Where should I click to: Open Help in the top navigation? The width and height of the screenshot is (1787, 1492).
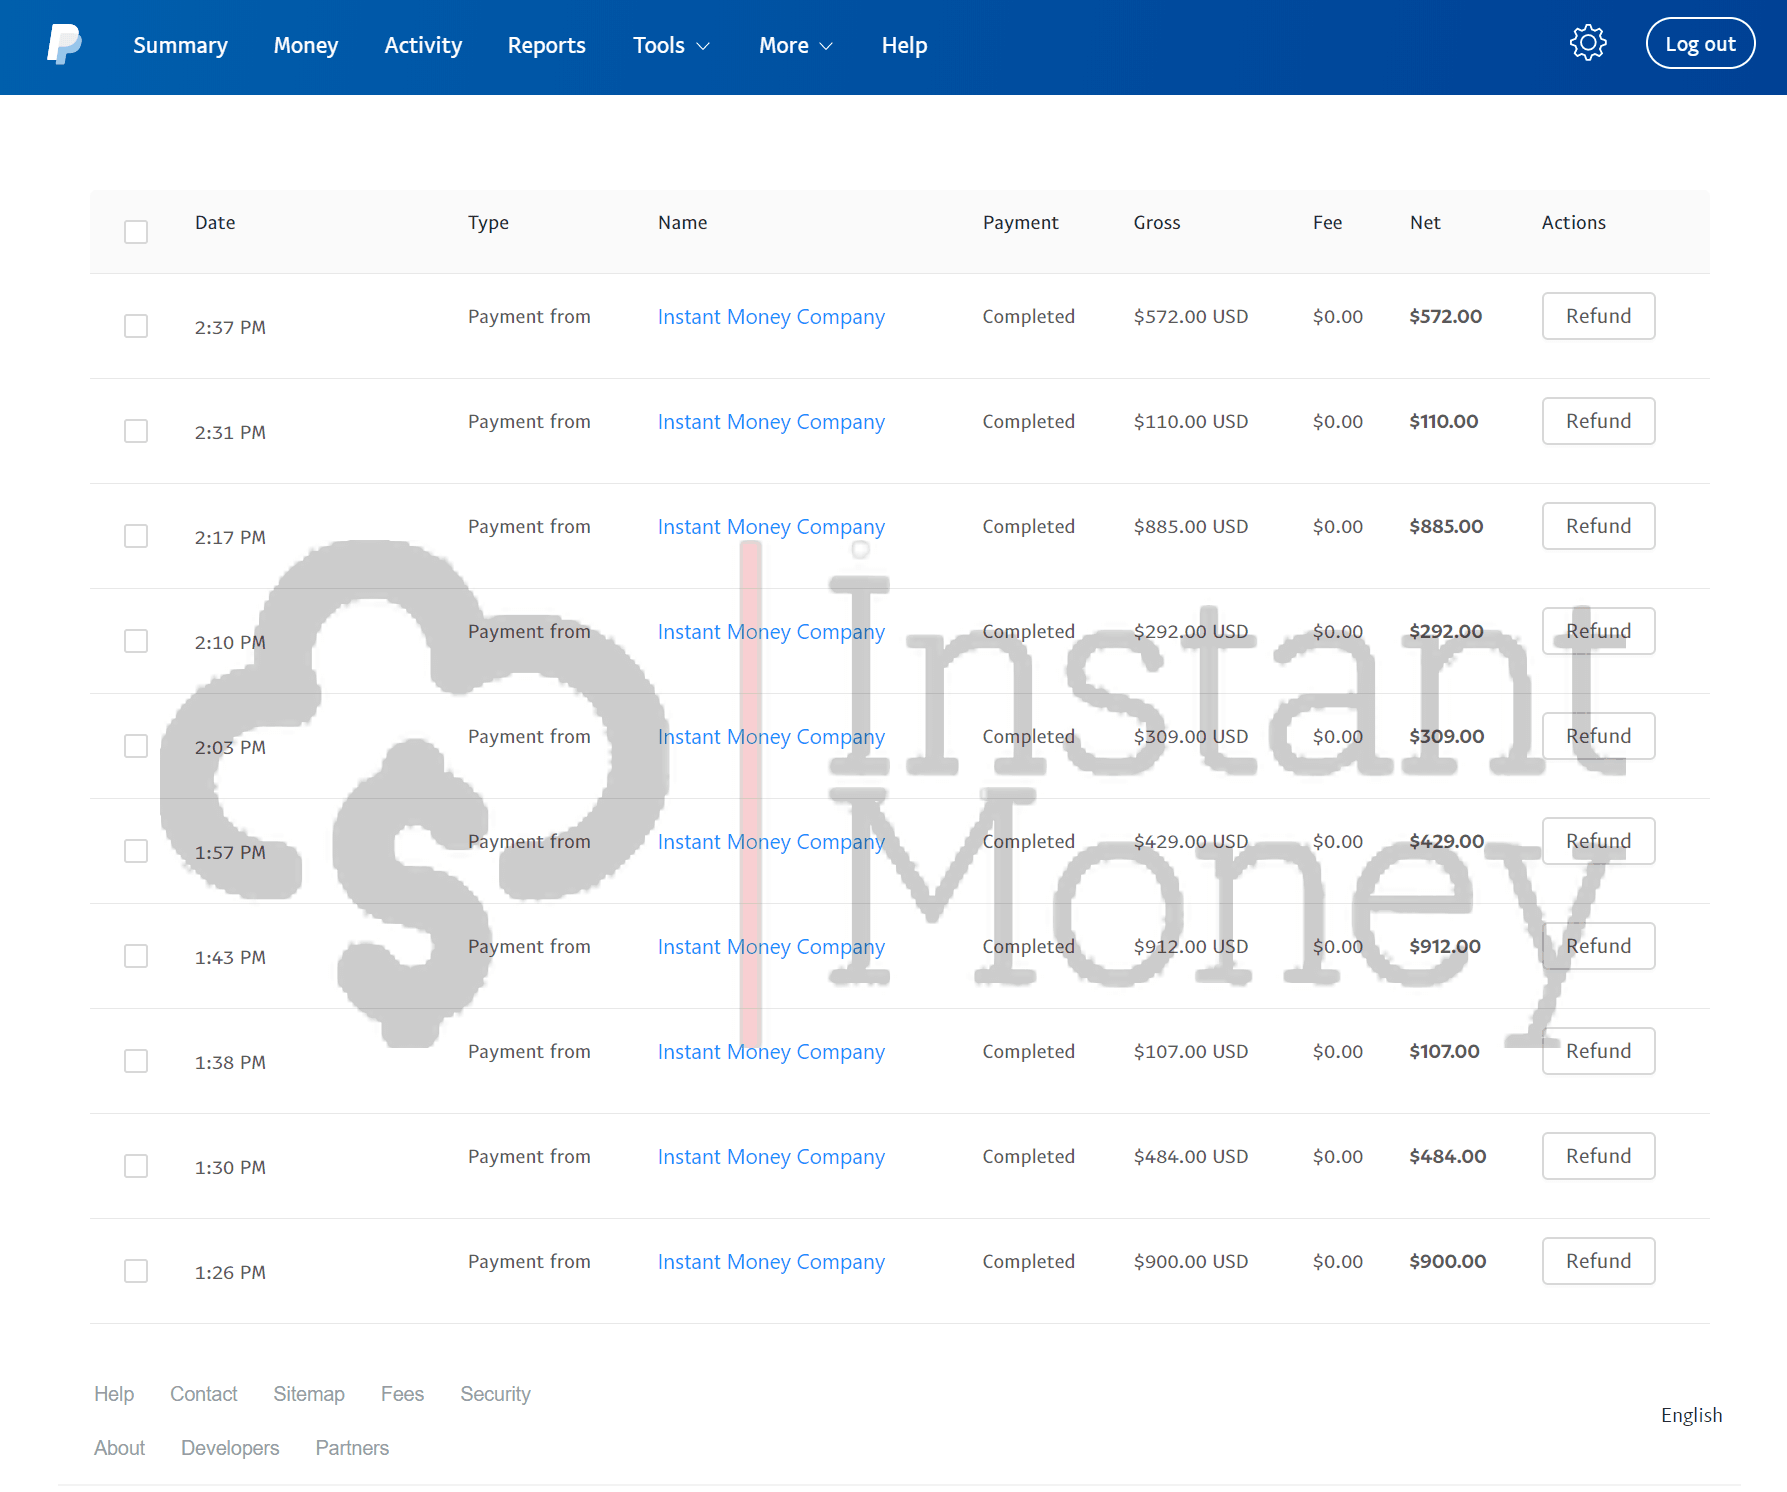[904, 45]
